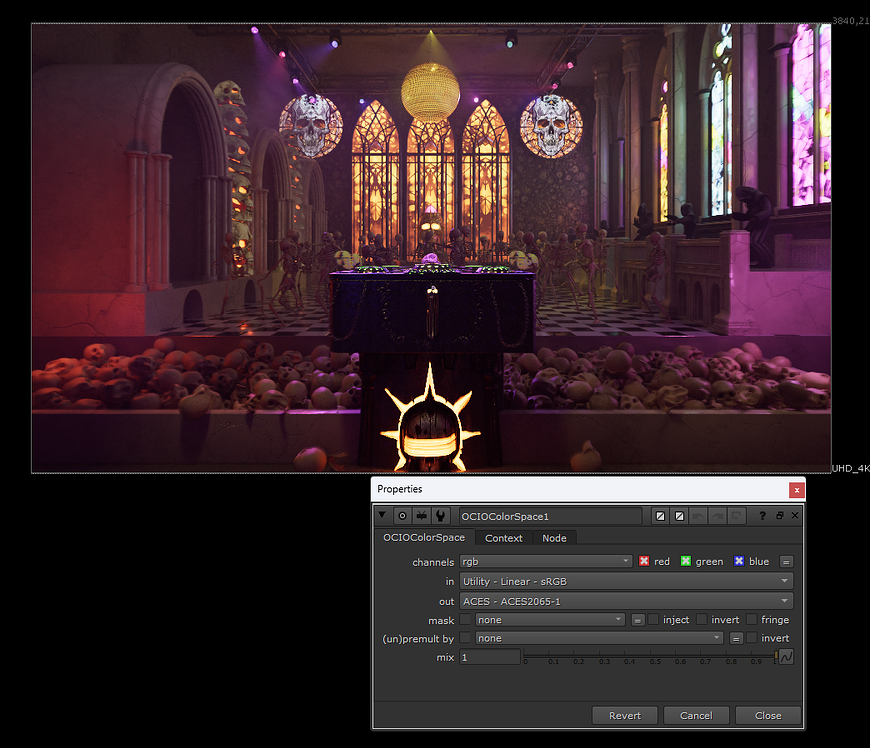Viewport: 870px width, 748px height.
Task: Open the 'out' ACES2065-1 dropdown
Action: click(x=626, y=601)
